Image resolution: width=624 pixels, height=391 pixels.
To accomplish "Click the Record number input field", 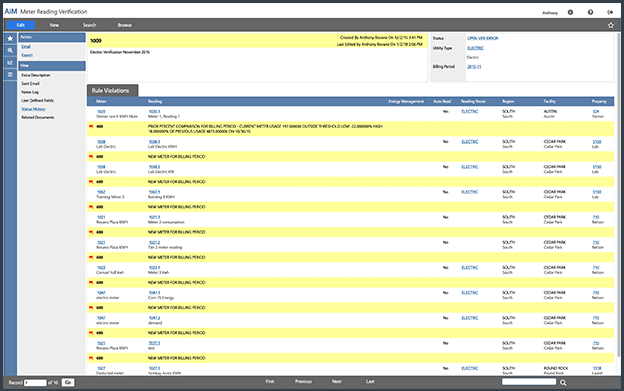I will click(35, 383).
